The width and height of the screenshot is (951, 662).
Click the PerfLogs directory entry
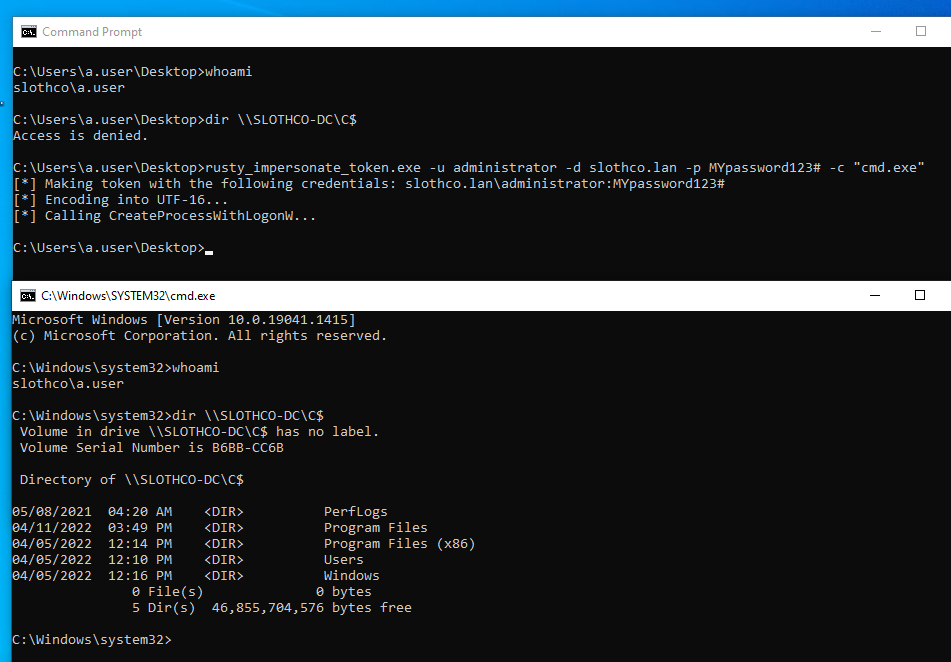click(355, 512)
